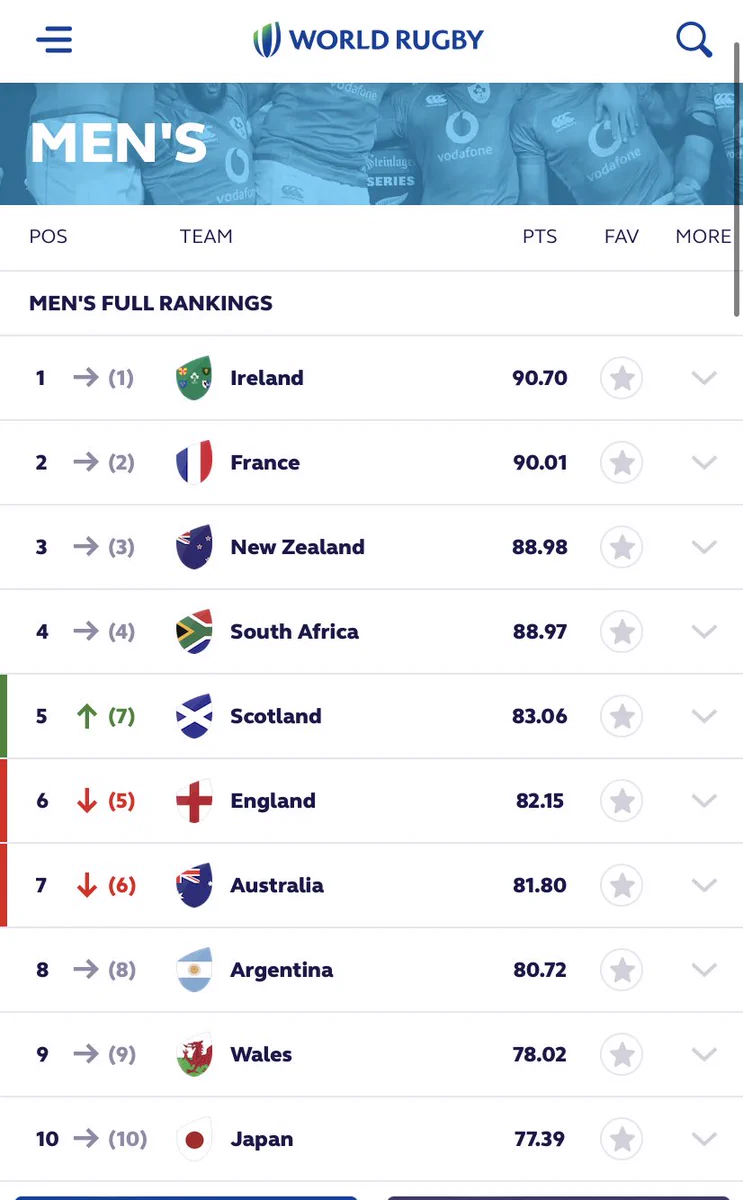
Task: Click the MEN'S banner image
Action: [x=371, y=144]
